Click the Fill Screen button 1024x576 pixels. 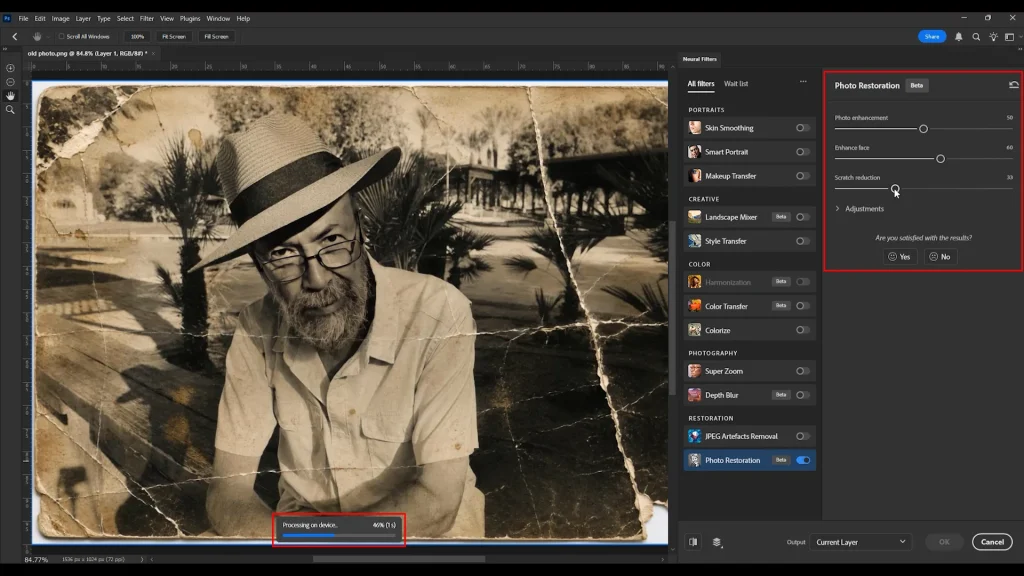point(216,37)
